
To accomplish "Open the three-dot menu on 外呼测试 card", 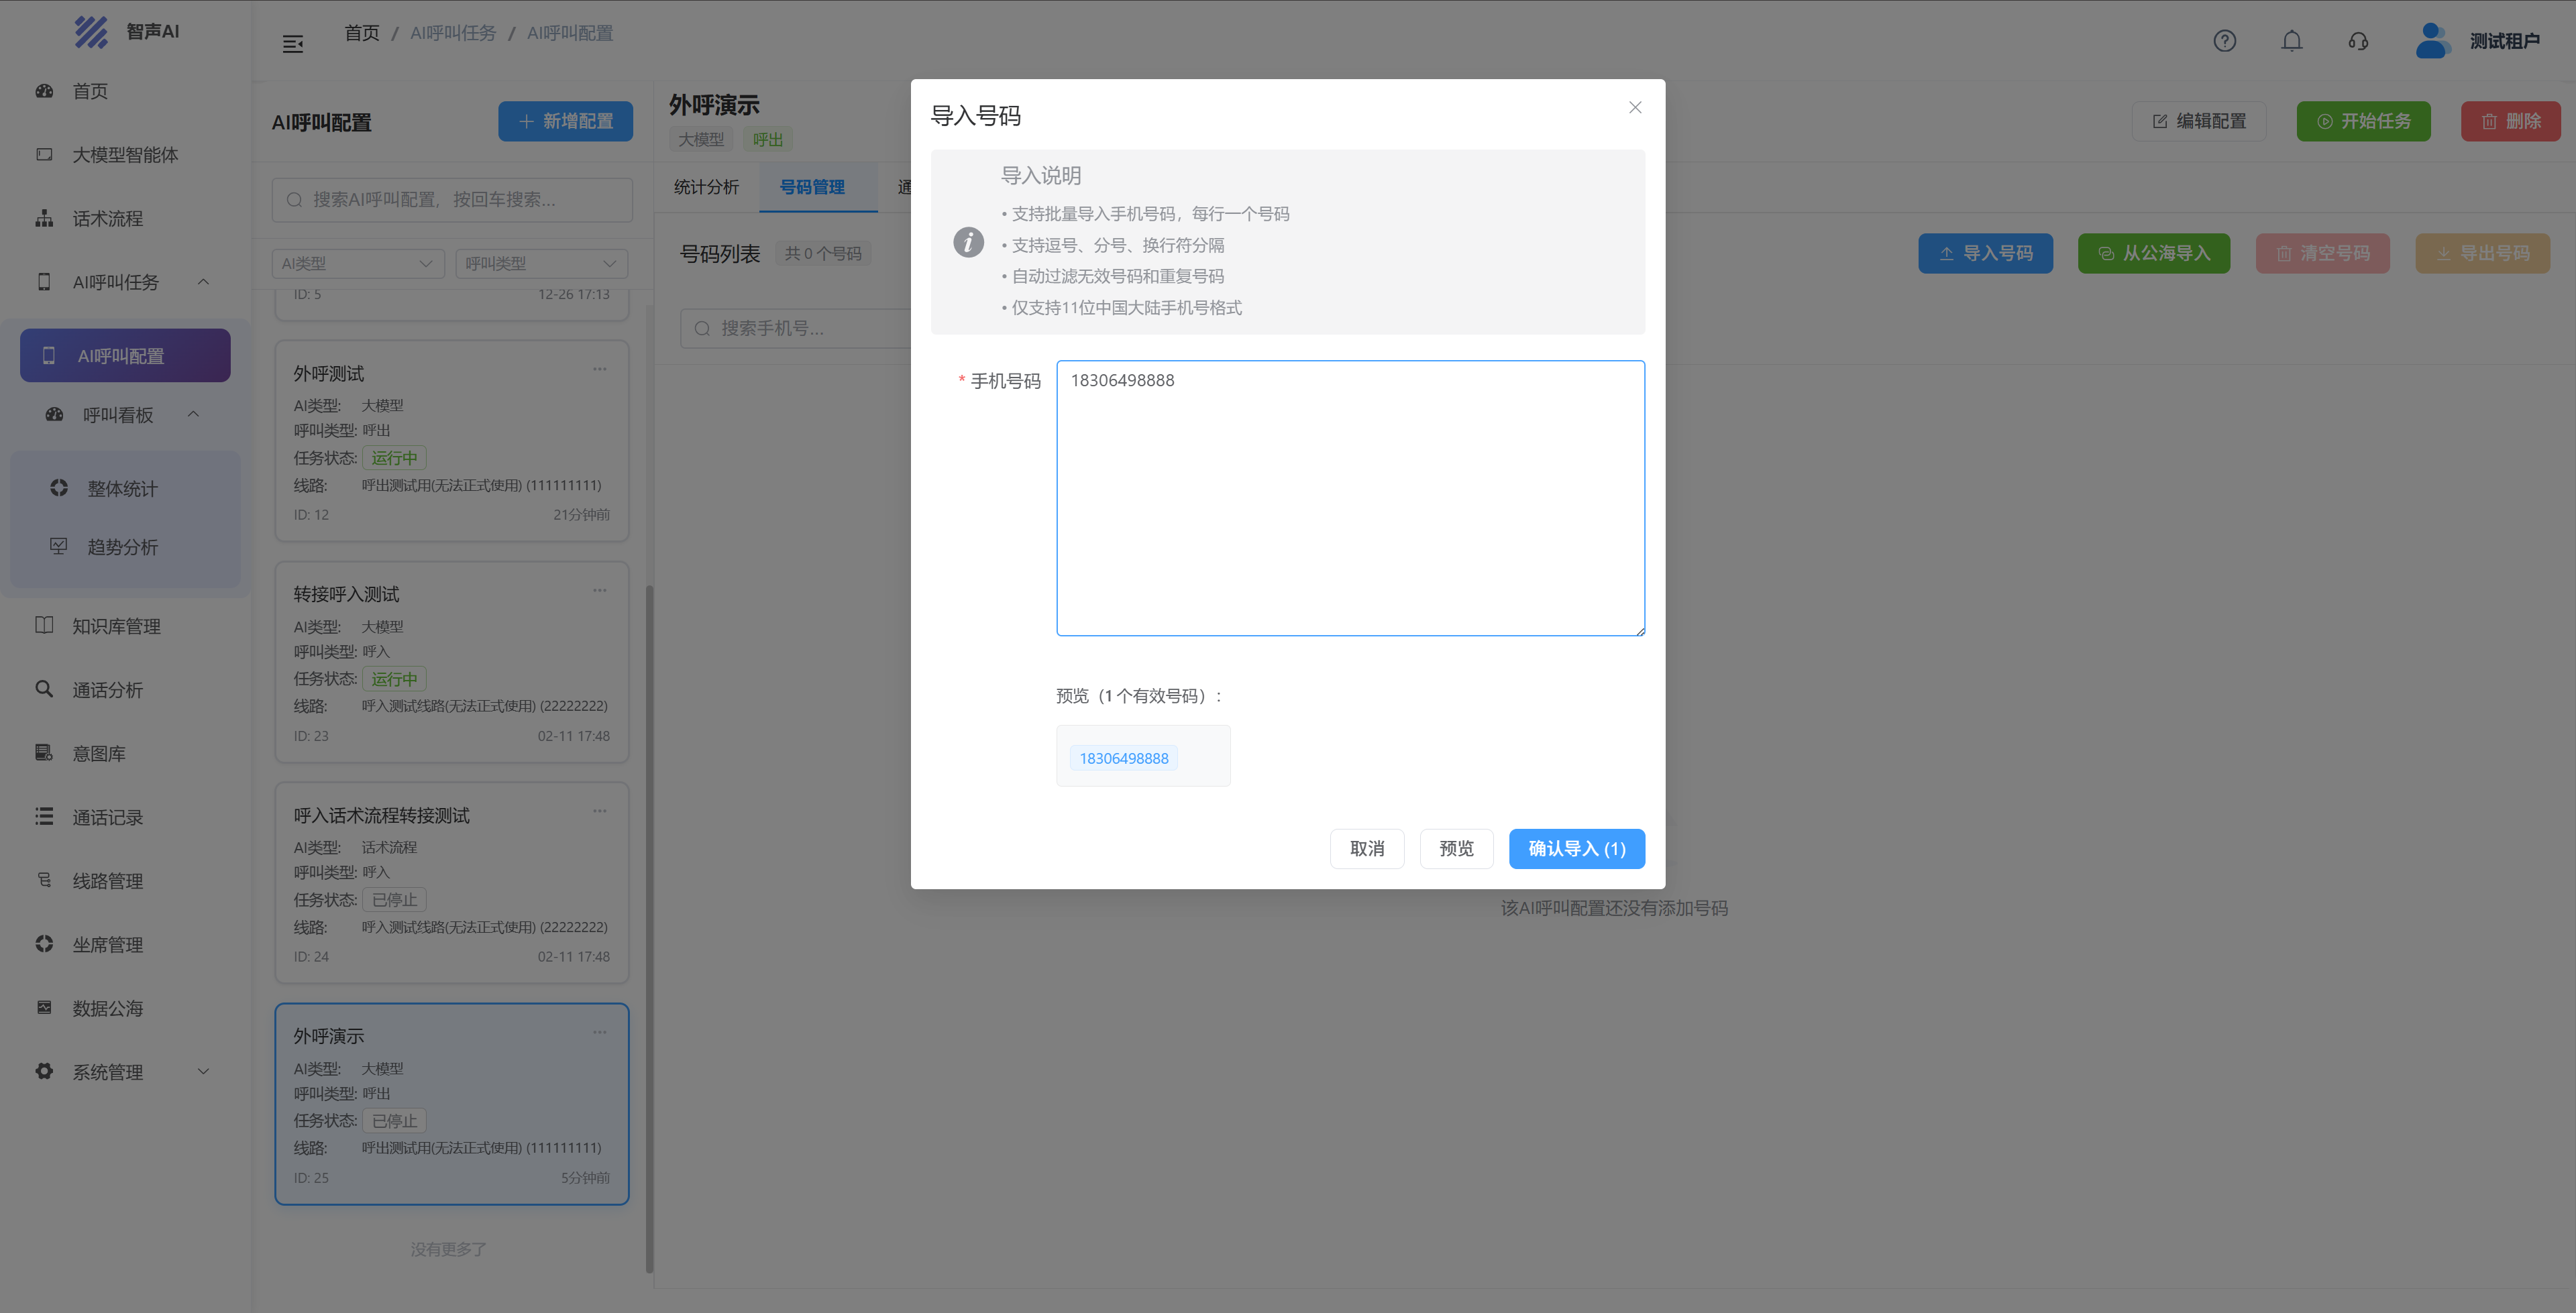I will click(x=599, y=369).
